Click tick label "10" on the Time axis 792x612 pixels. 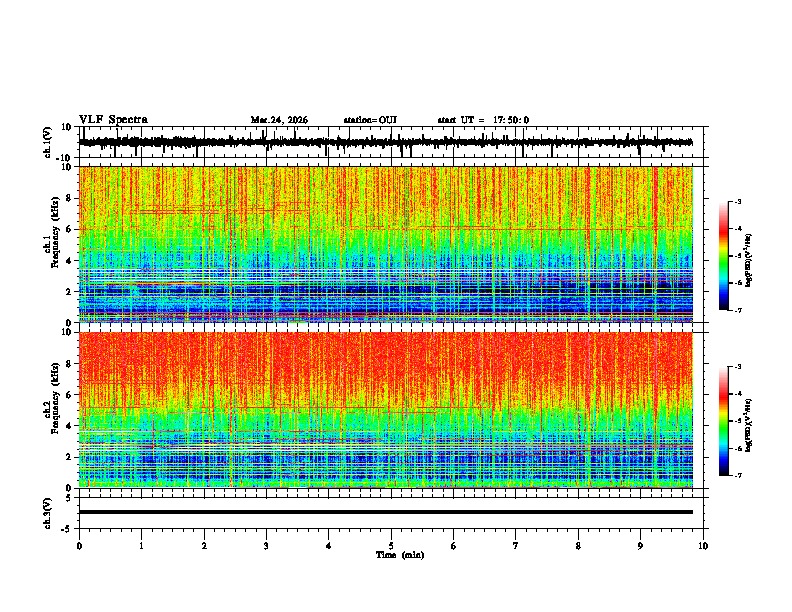[703, 546]
